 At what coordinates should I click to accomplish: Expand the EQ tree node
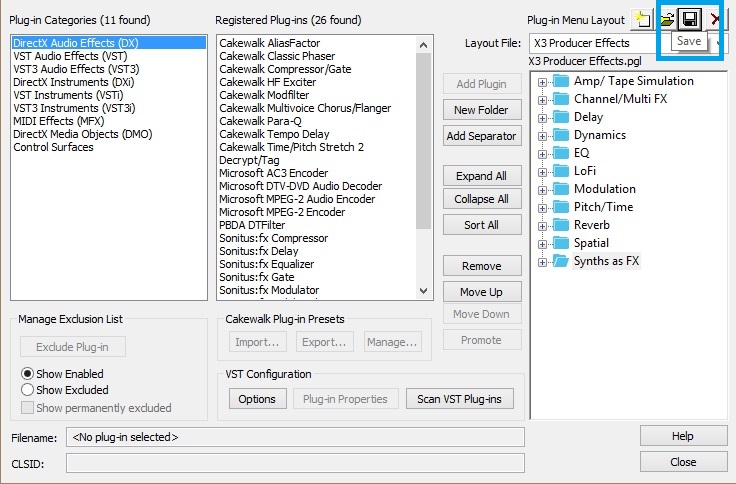point(542,154)
